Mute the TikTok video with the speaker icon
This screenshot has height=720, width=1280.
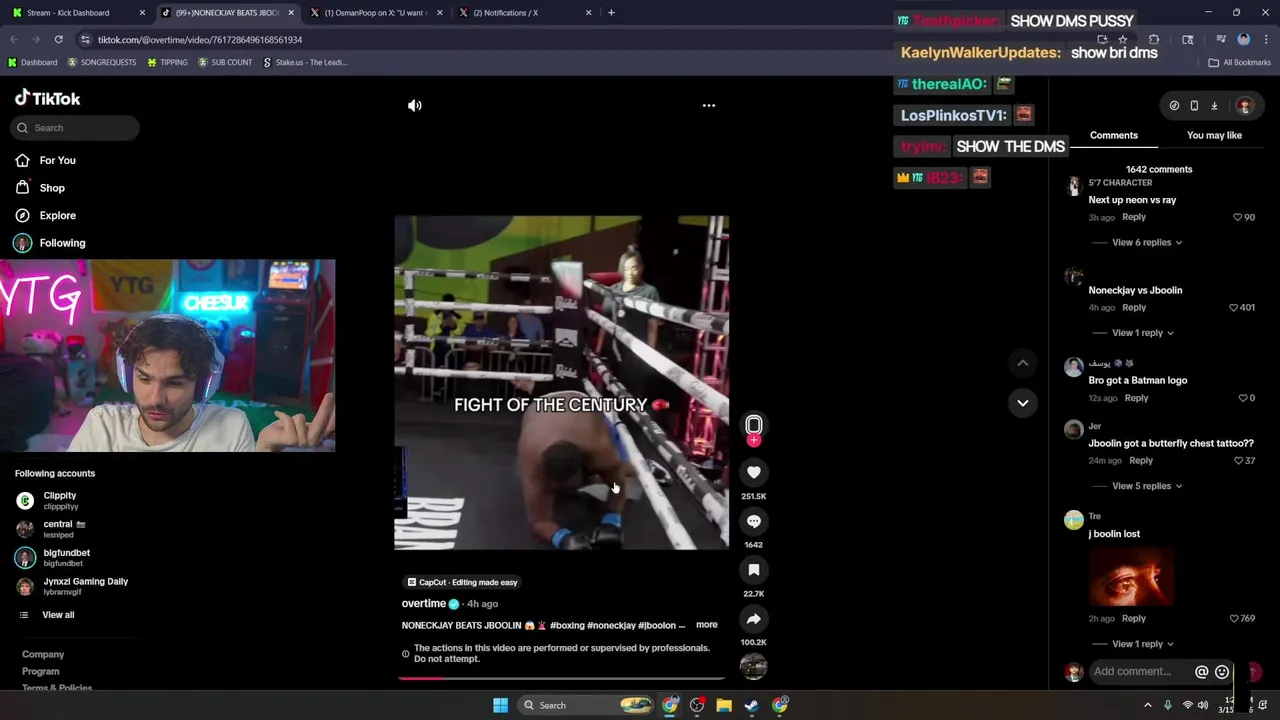415,105
